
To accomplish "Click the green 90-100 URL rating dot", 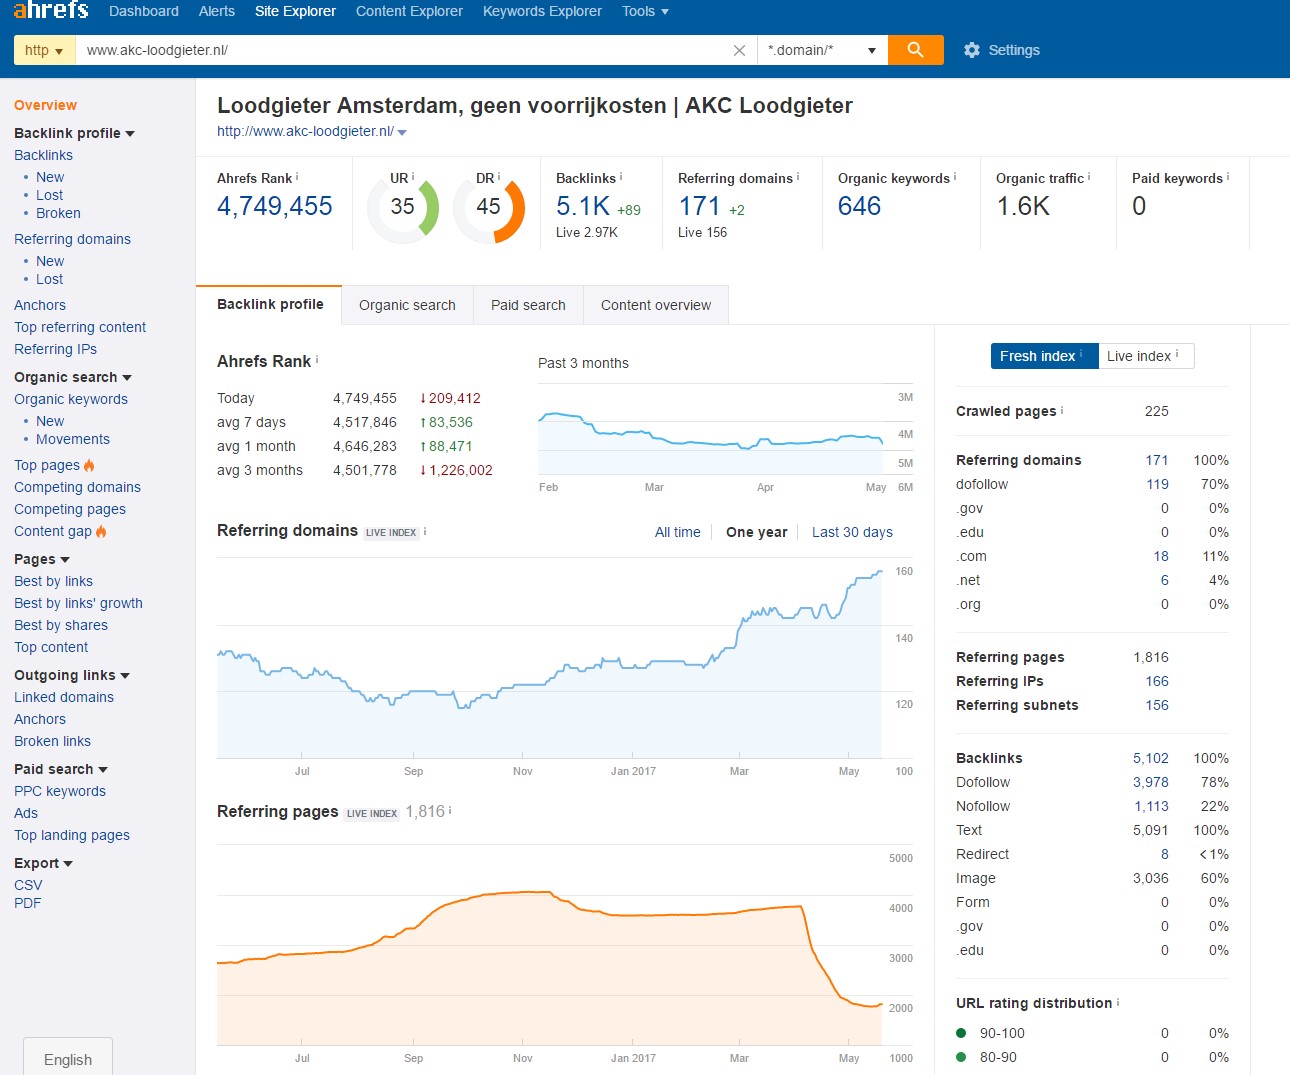I will pos(961,1033).
